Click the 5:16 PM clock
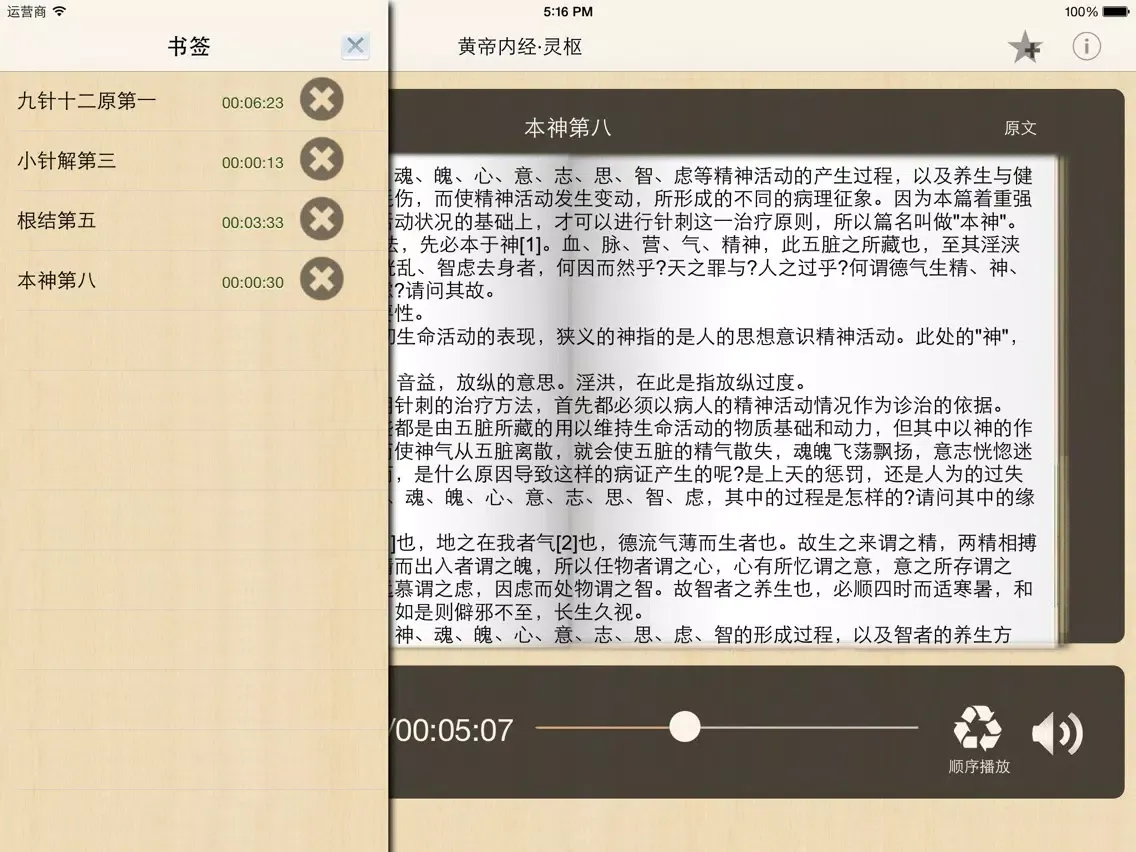1136x852 pixels. (568, 12)
